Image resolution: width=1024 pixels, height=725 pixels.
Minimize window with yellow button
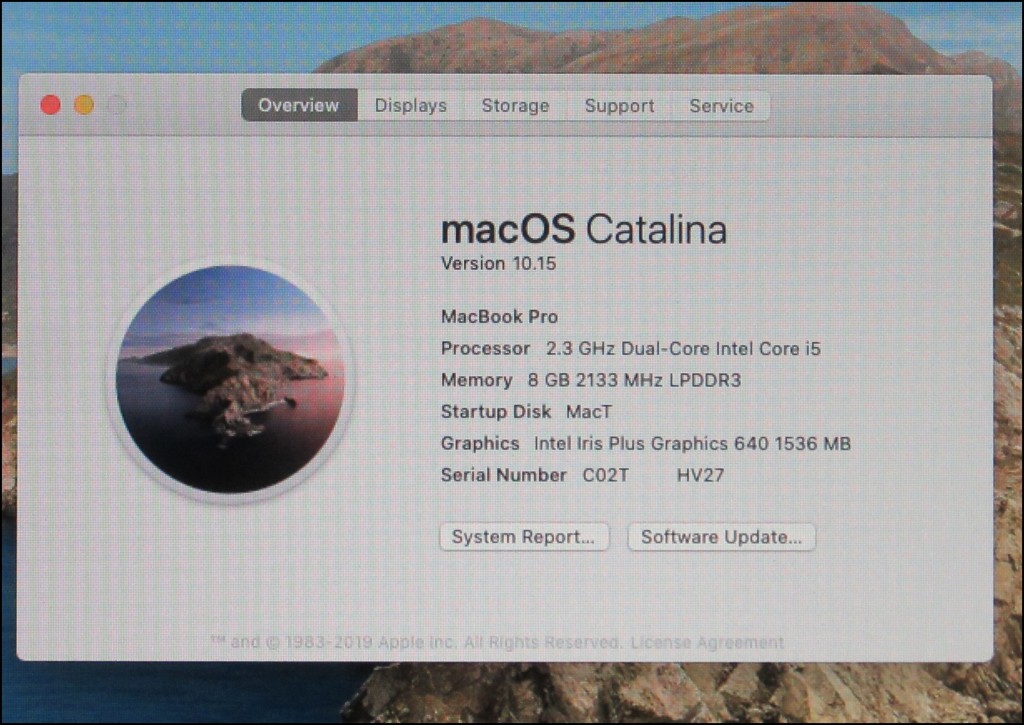click(84, 105)
